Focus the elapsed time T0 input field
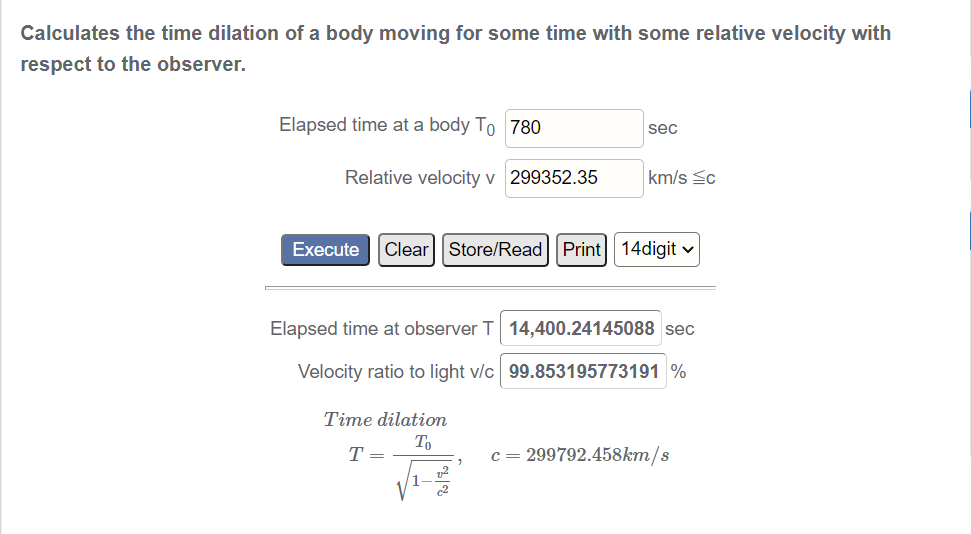Screen dimensions: 971x534 click(x=574, y=128)
